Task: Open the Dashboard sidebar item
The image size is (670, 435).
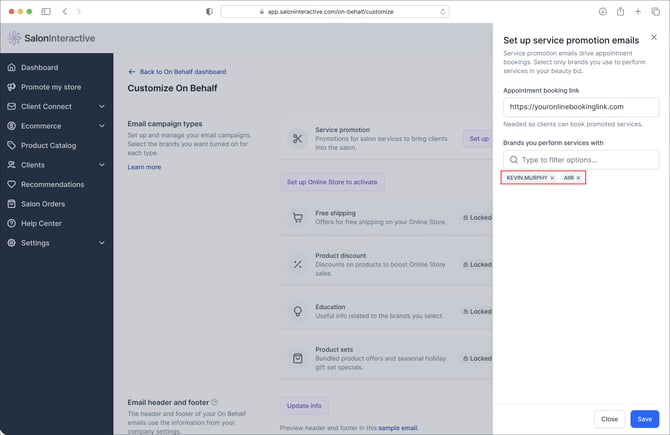Action: [39, 68]
